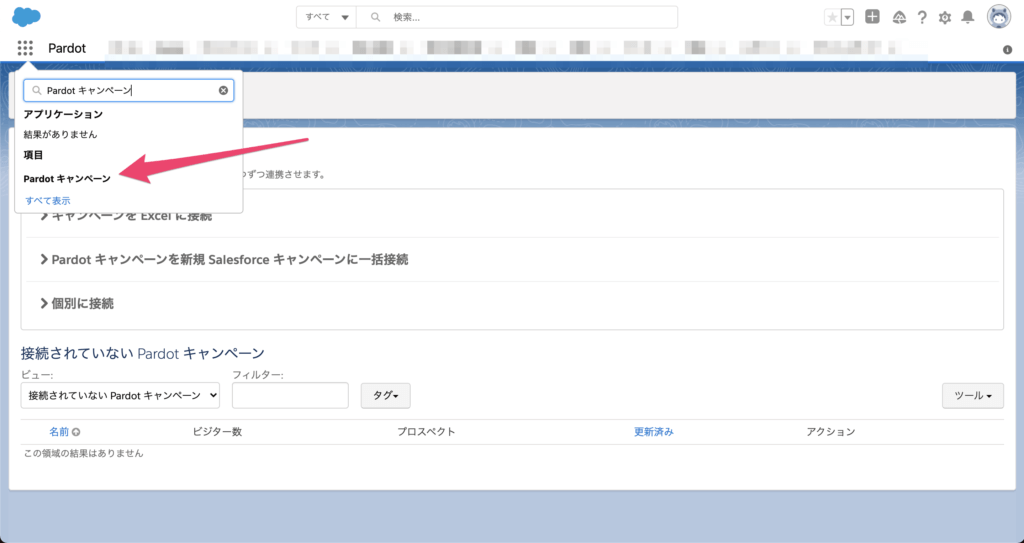The image size is (1024, 543).
Task: Click the sort arrow icon next to 名前
Action: [x=76, y=432]
